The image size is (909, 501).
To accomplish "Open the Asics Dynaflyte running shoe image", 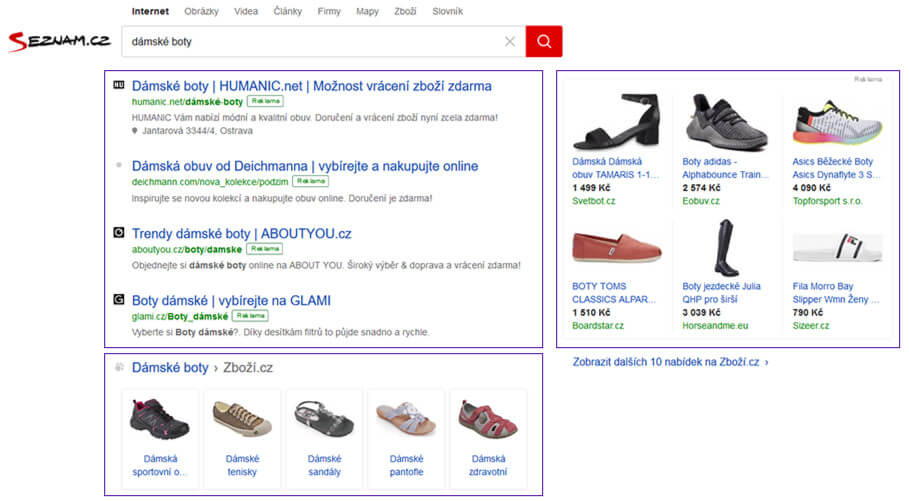I will click(837, 123).
